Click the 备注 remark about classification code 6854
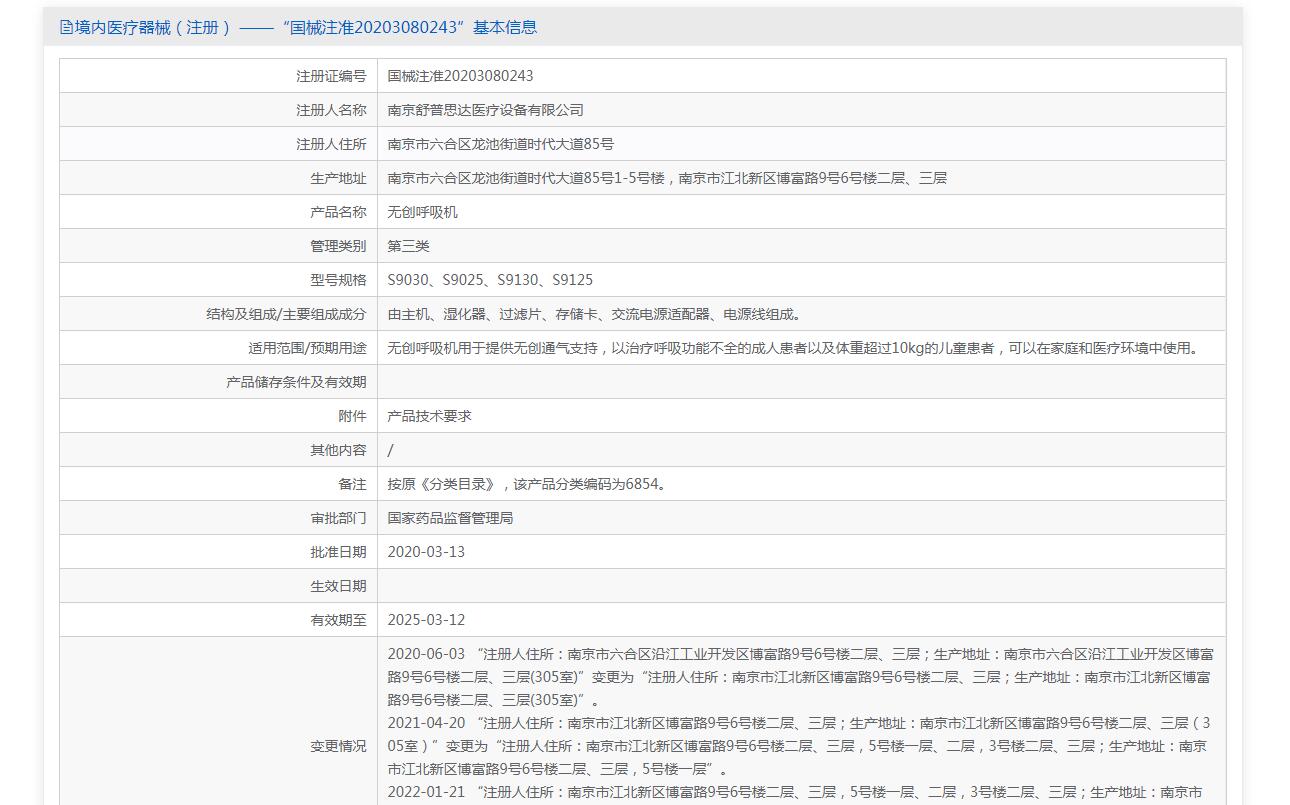 coord(527,484)
